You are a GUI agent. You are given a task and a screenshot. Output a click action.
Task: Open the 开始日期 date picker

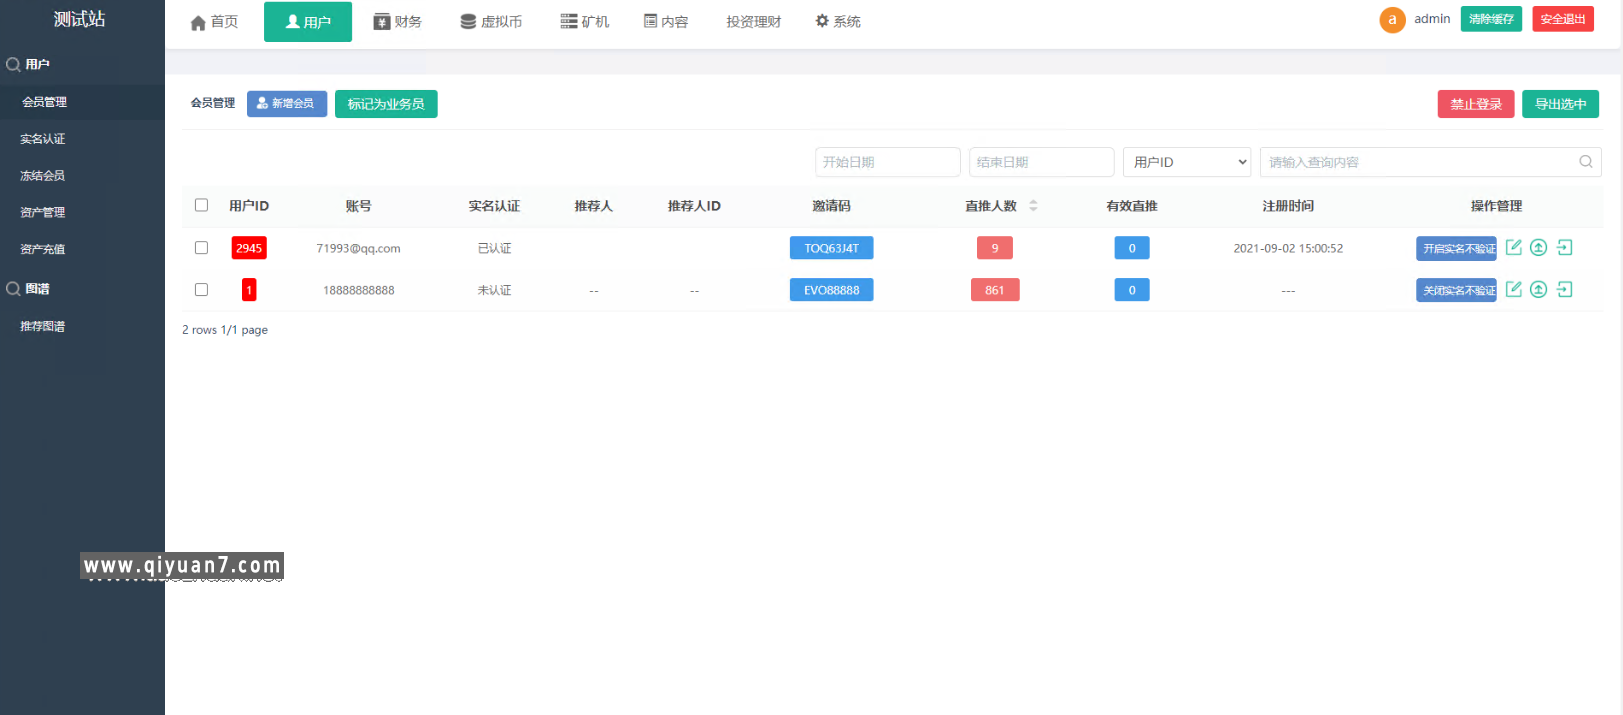pyautogui.click(x=887, y=162)
